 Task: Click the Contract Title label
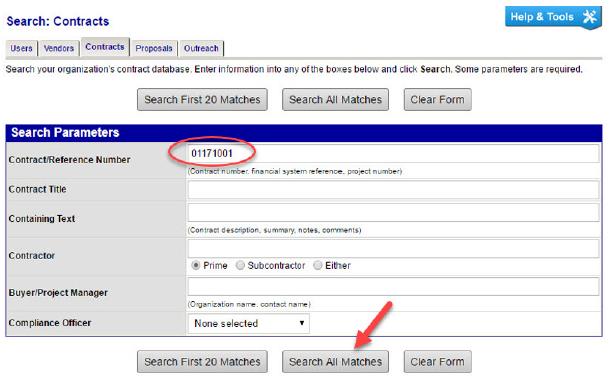[37, 189]
